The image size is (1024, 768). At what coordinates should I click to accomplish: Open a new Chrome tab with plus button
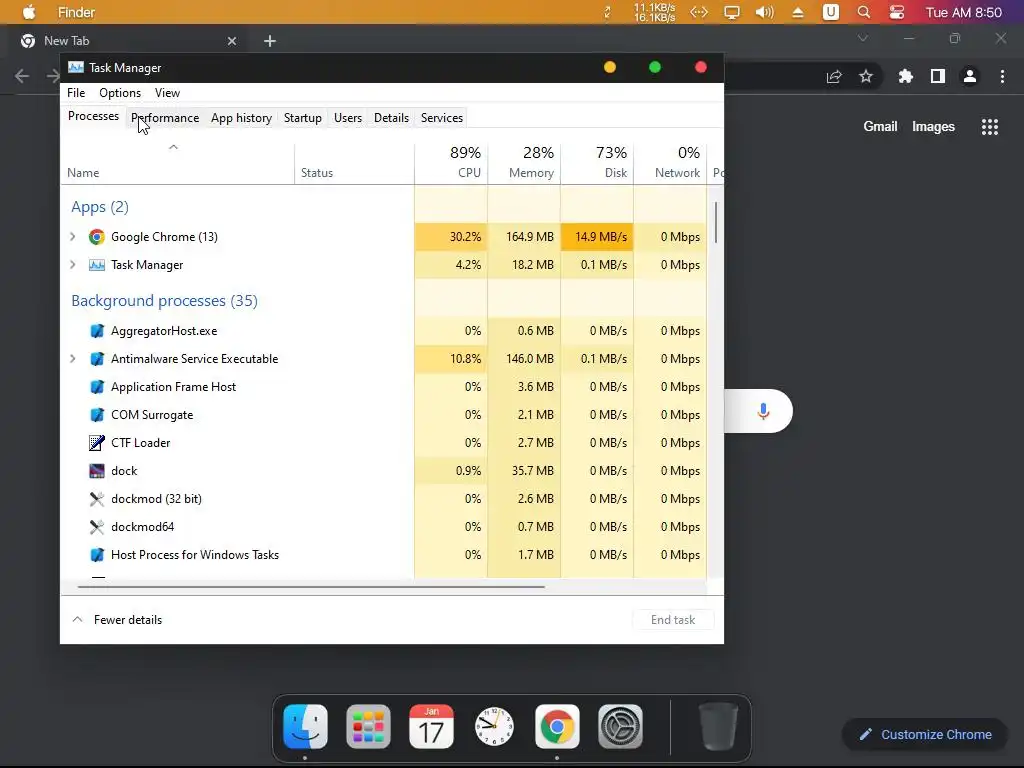(270, 41)
